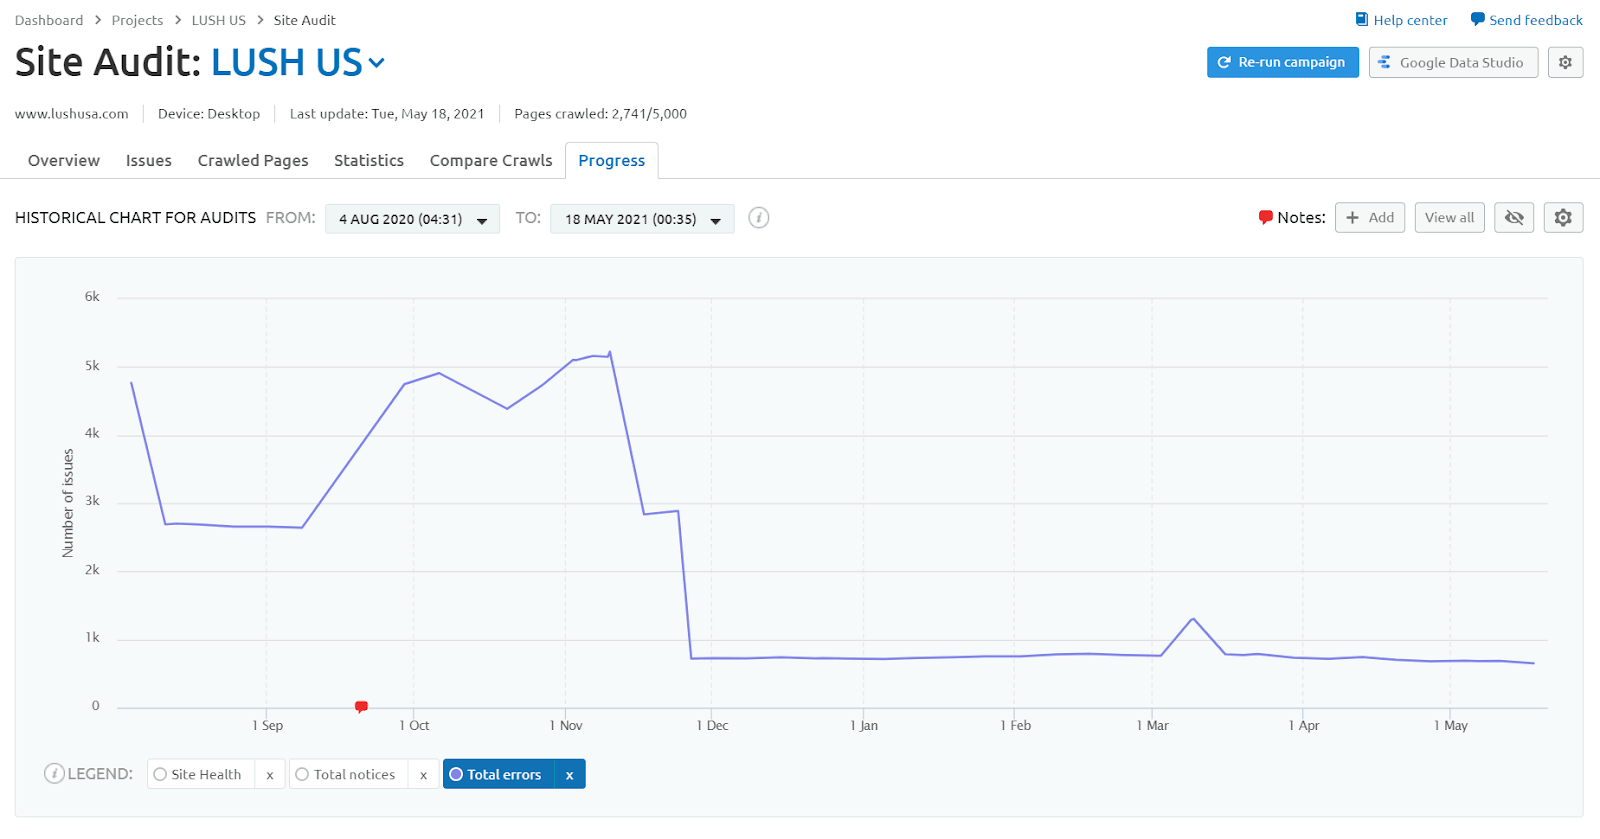Click the info icon beside date range
The image size is (1600, 839).
pos(759,217)
